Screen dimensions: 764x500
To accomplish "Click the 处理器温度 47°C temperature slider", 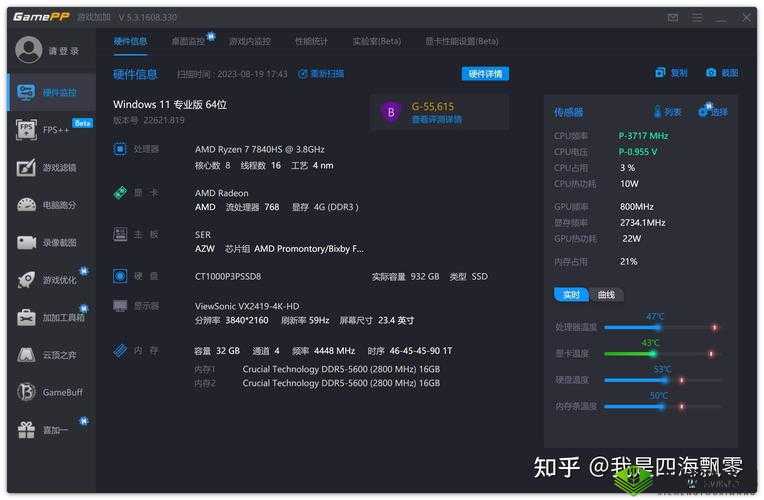I will pos(663,327).
